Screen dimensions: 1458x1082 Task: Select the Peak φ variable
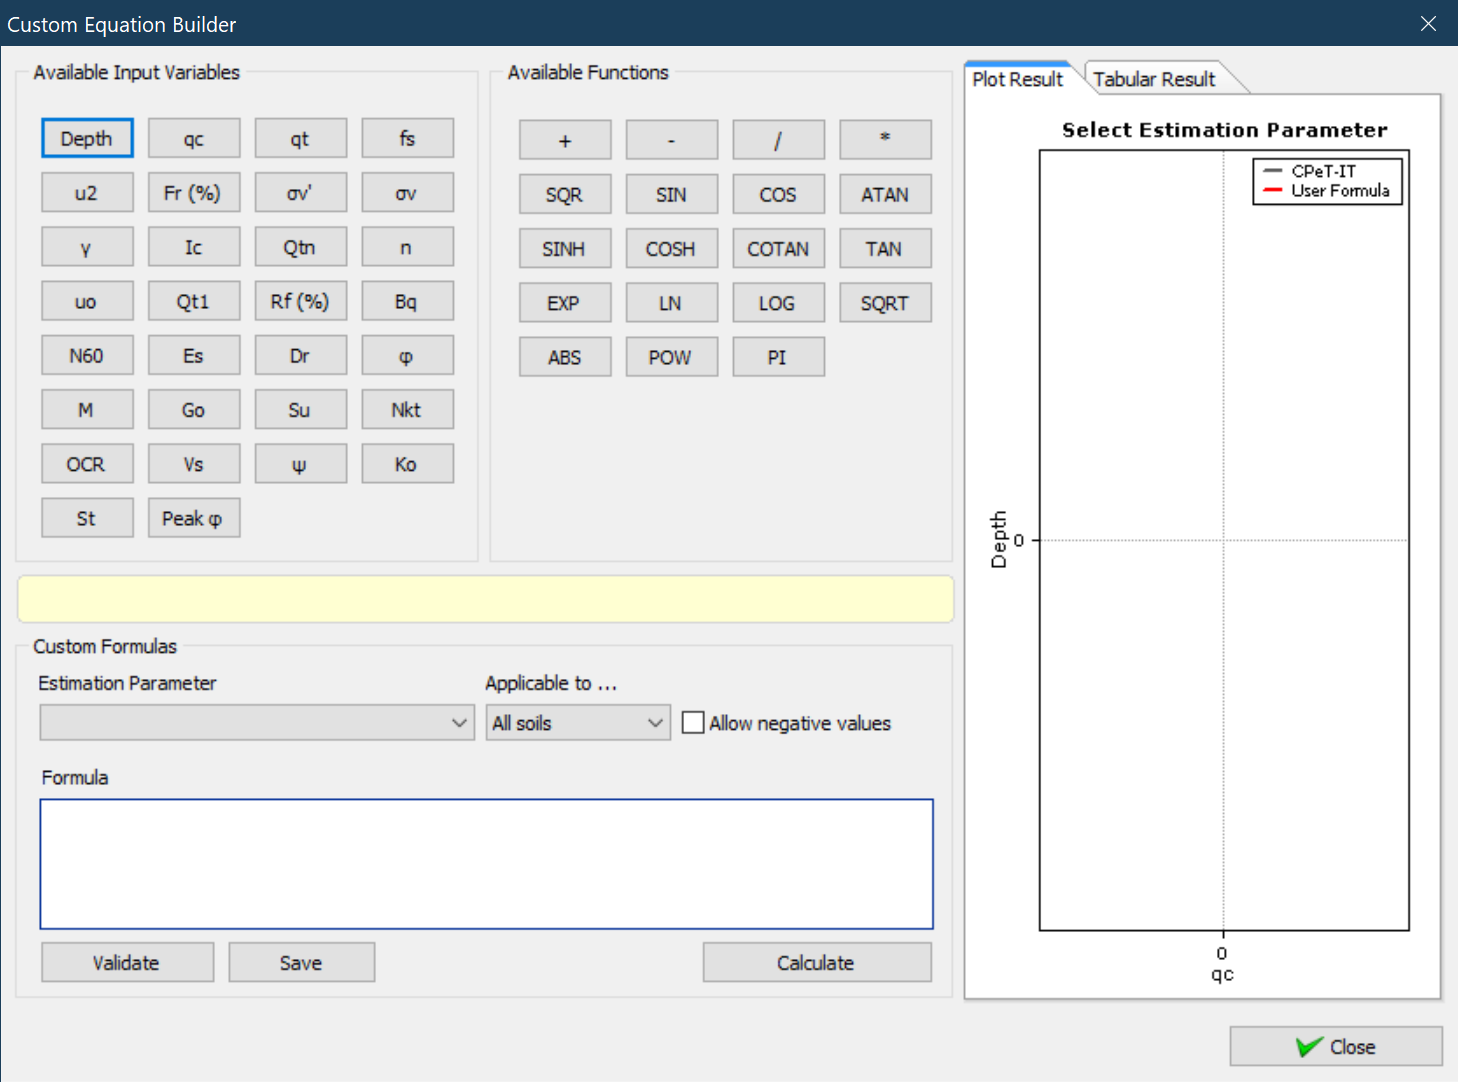pos(193,518)
